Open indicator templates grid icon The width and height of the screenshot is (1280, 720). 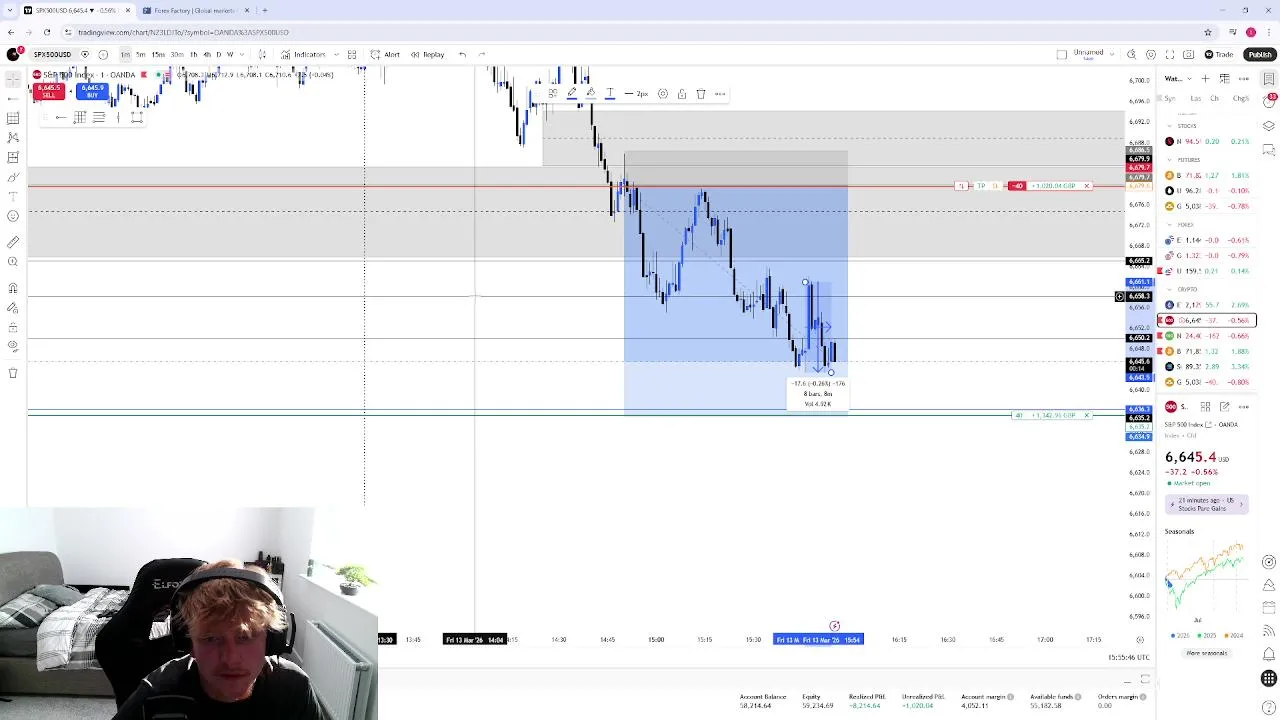[x=352, y=54]
